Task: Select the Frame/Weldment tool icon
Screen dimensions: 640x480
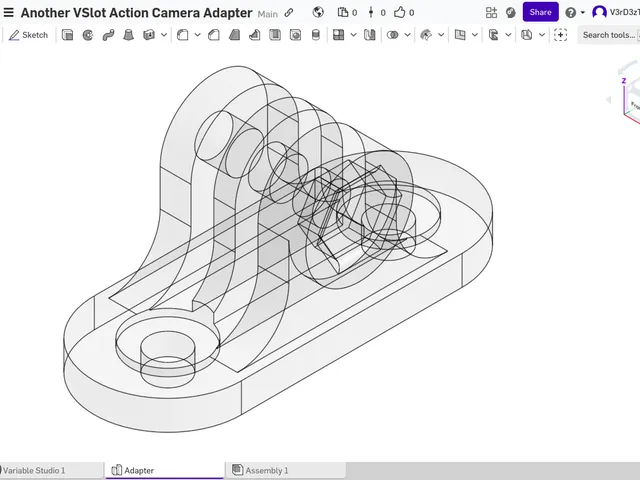Action: coord(527,35)
